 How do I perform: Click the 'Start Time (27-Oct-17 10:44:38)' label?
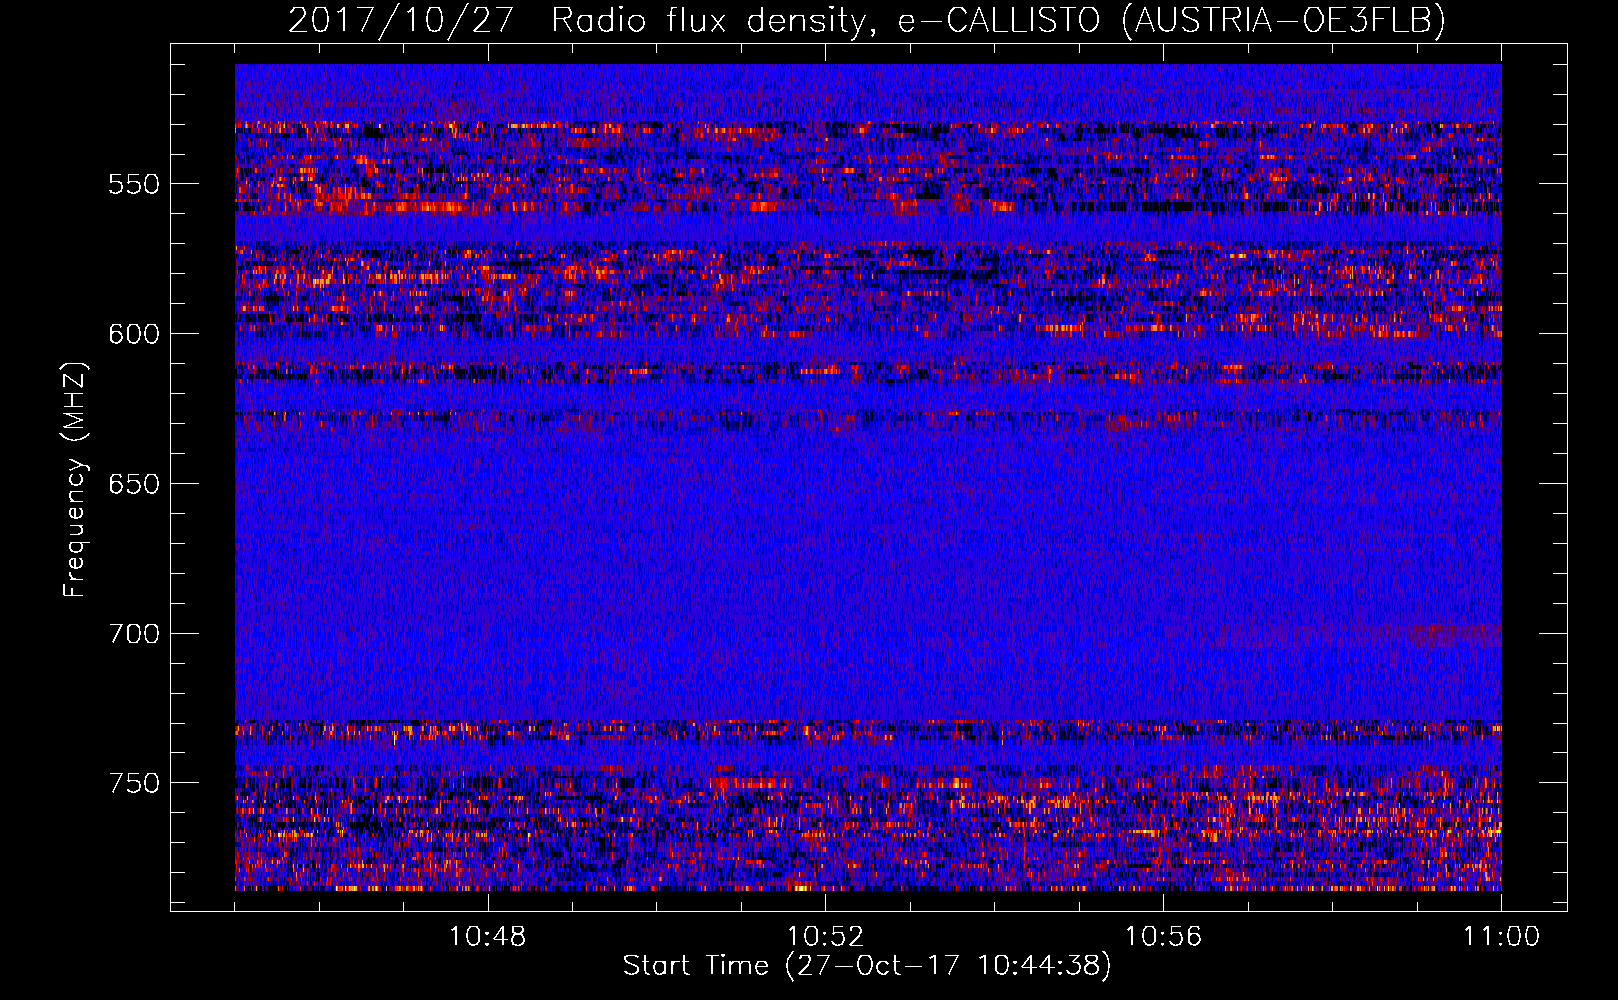867,966
